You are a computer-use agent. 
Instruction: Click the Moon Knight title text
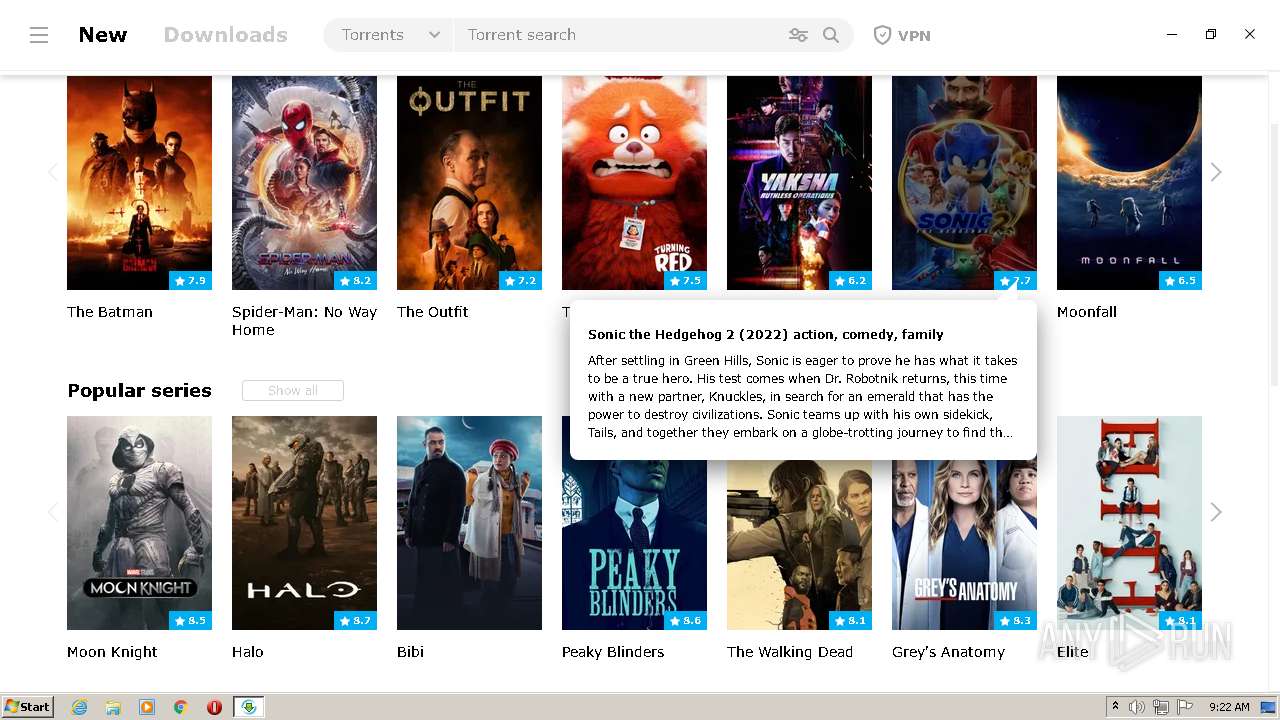[112, 652]
